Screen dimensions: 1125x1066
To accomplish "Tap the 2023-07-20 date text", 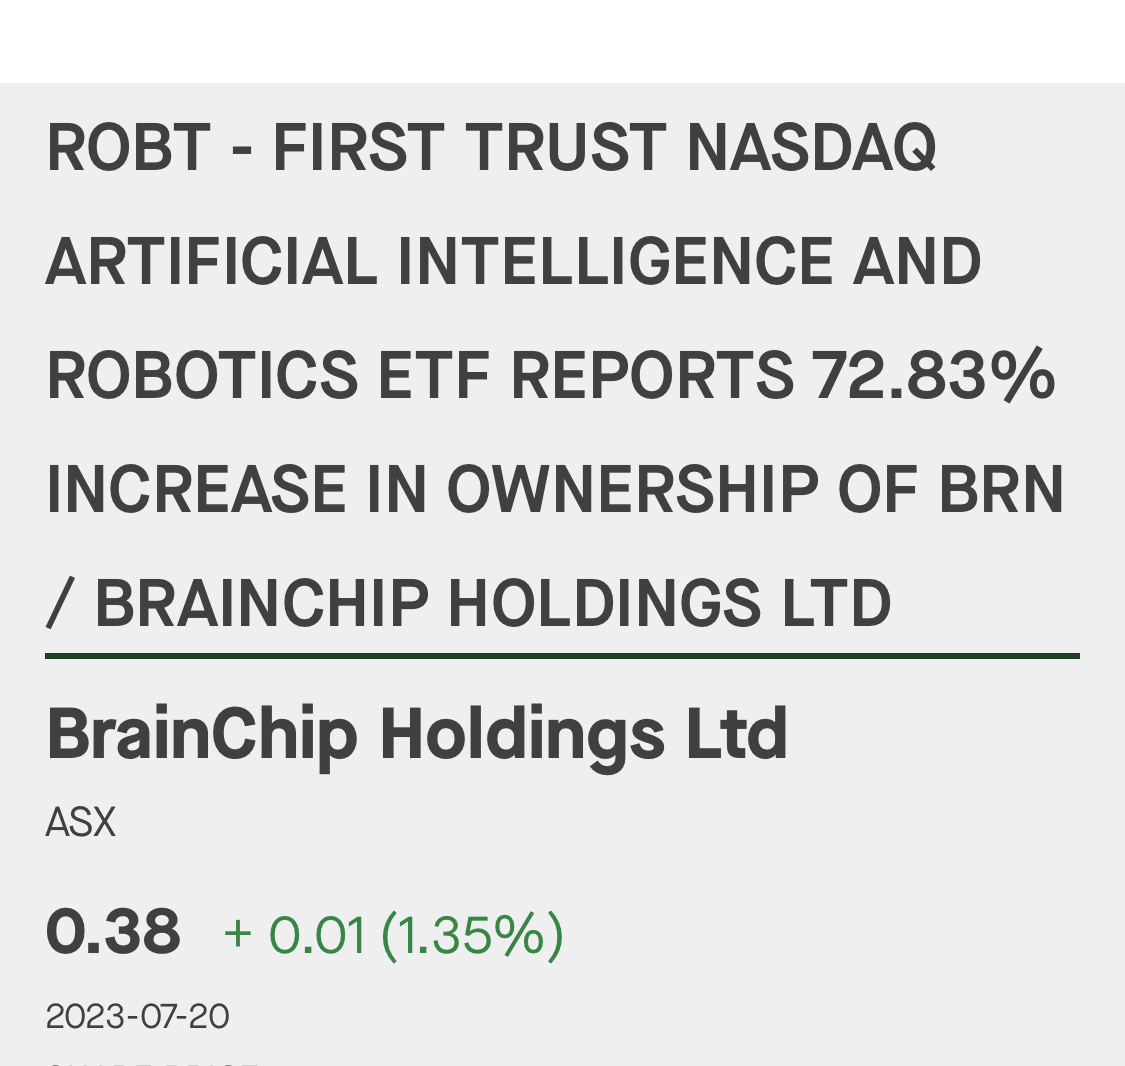I will (137, 1016).
